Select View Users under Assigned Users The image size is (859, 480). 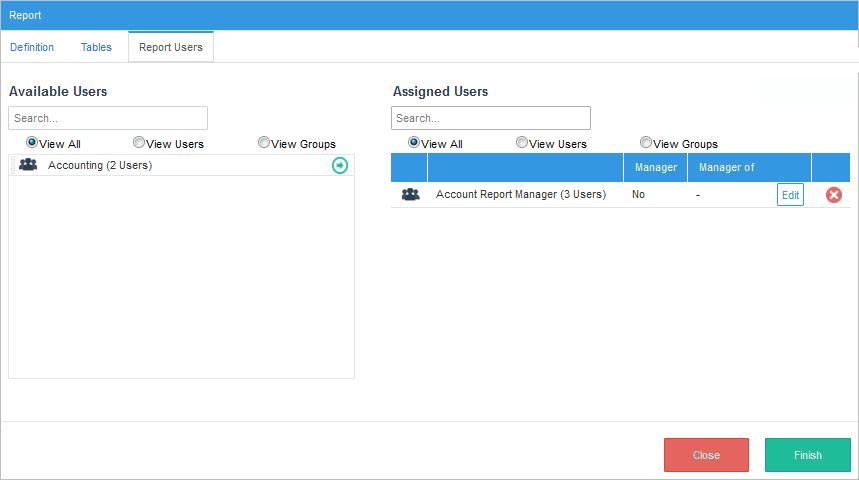[x=522, y=143]
